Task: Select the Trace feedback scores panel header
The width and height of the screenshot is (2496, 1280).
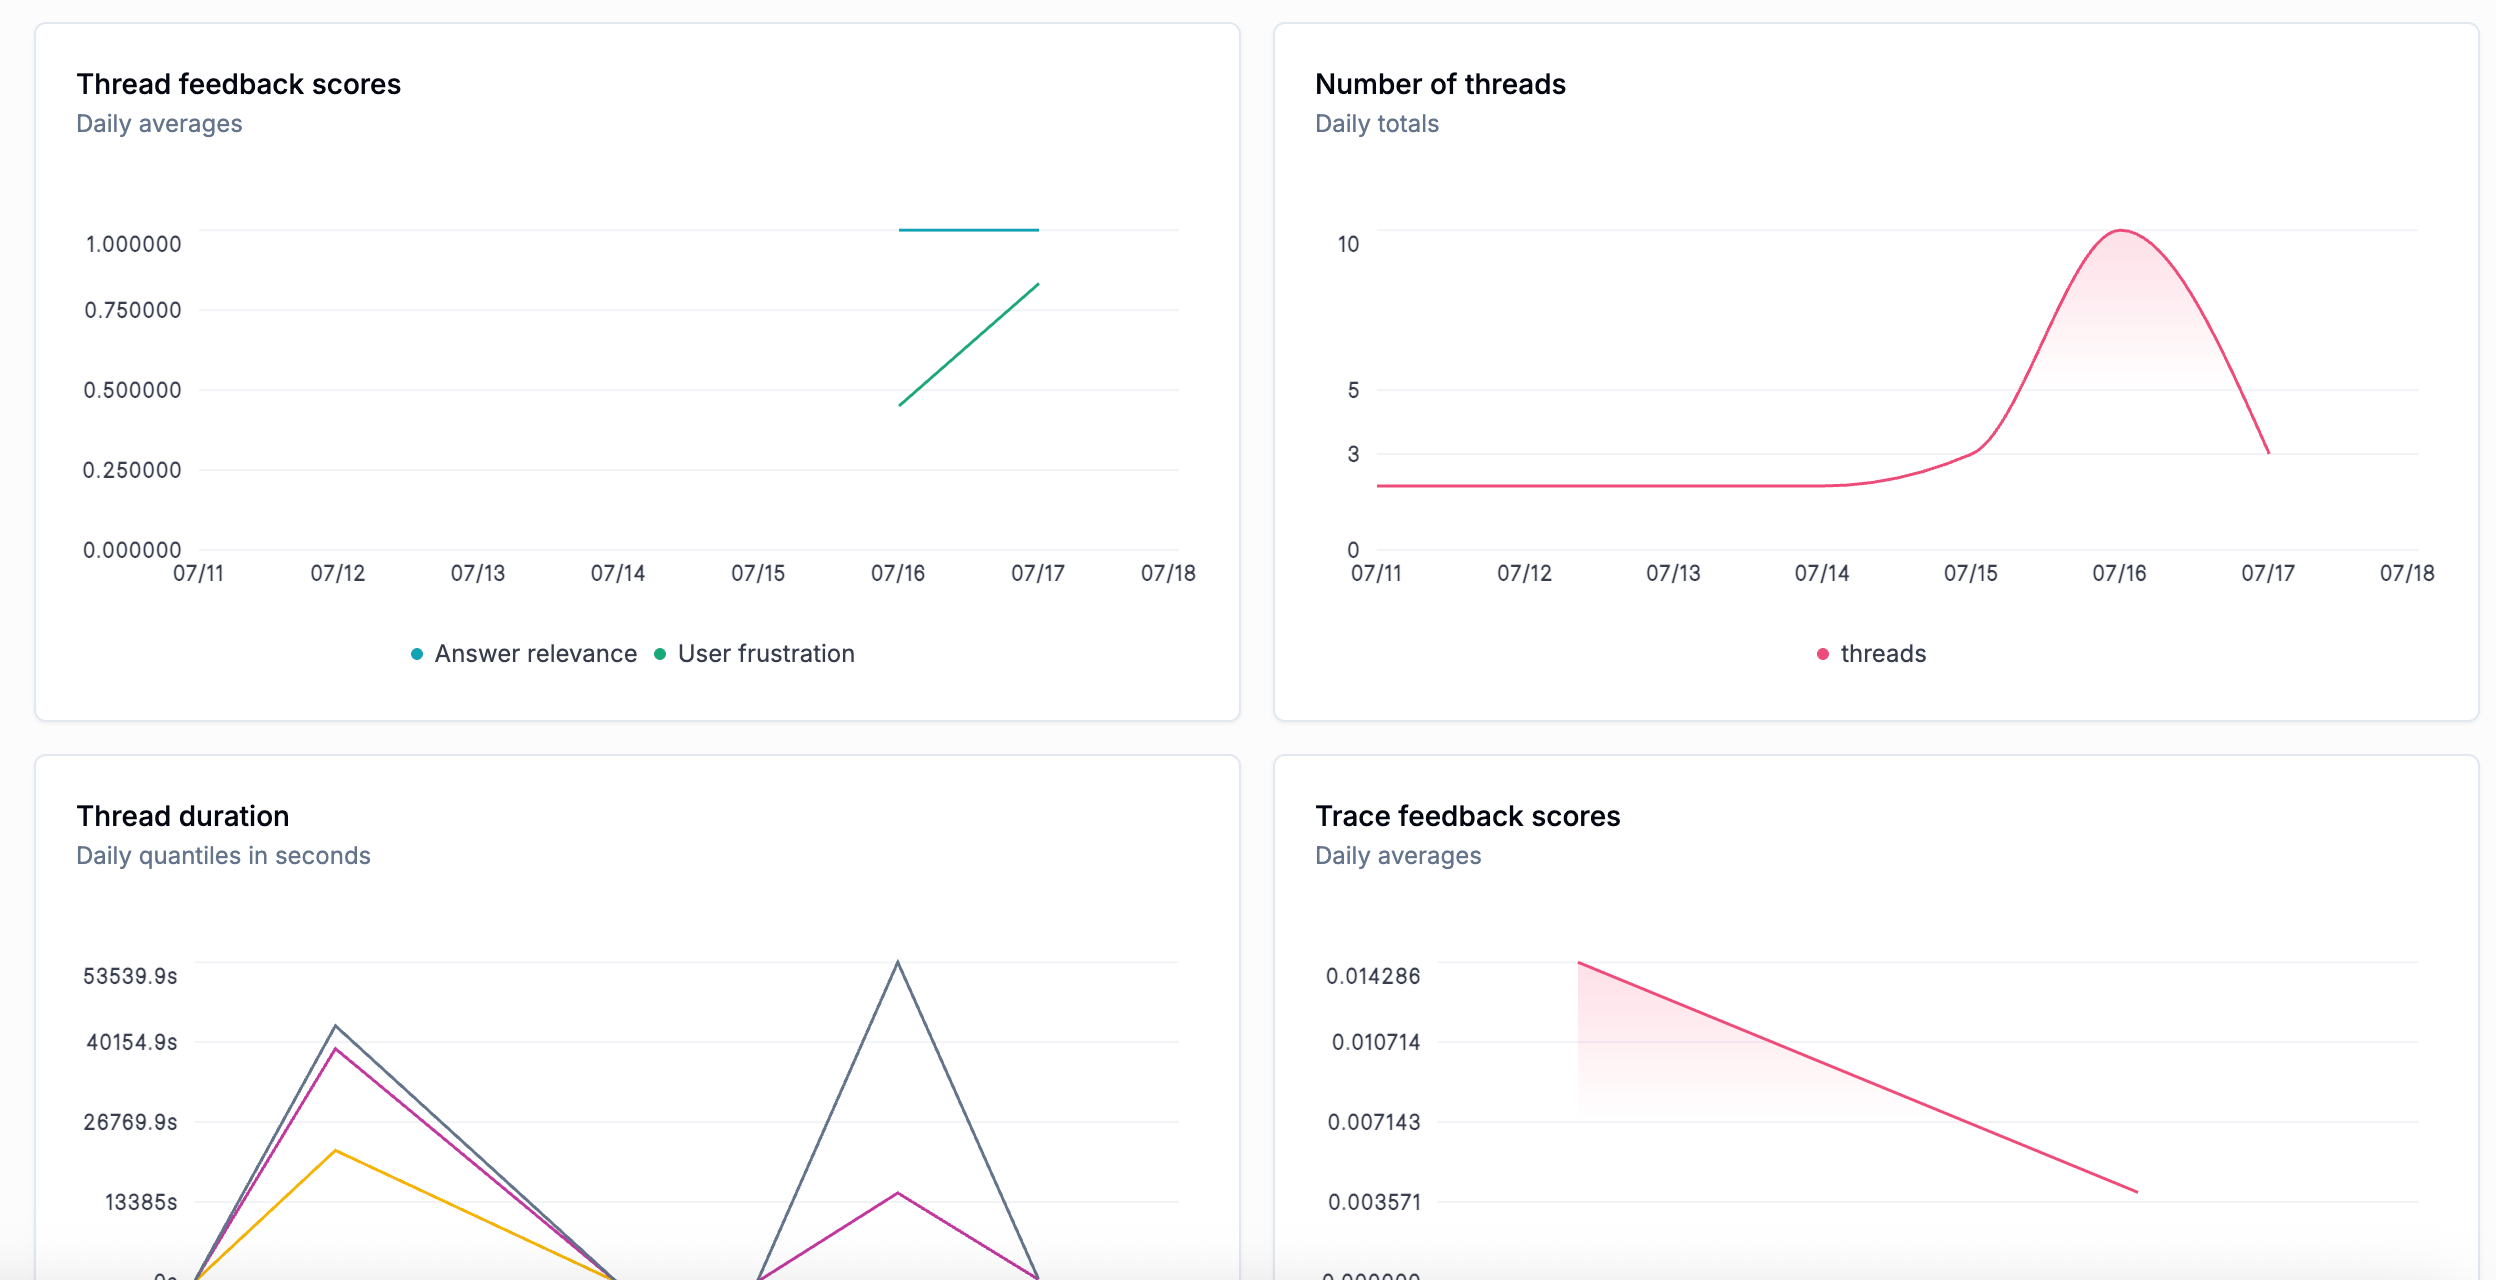Action: pyautogui.click(x=1468, y=815)
